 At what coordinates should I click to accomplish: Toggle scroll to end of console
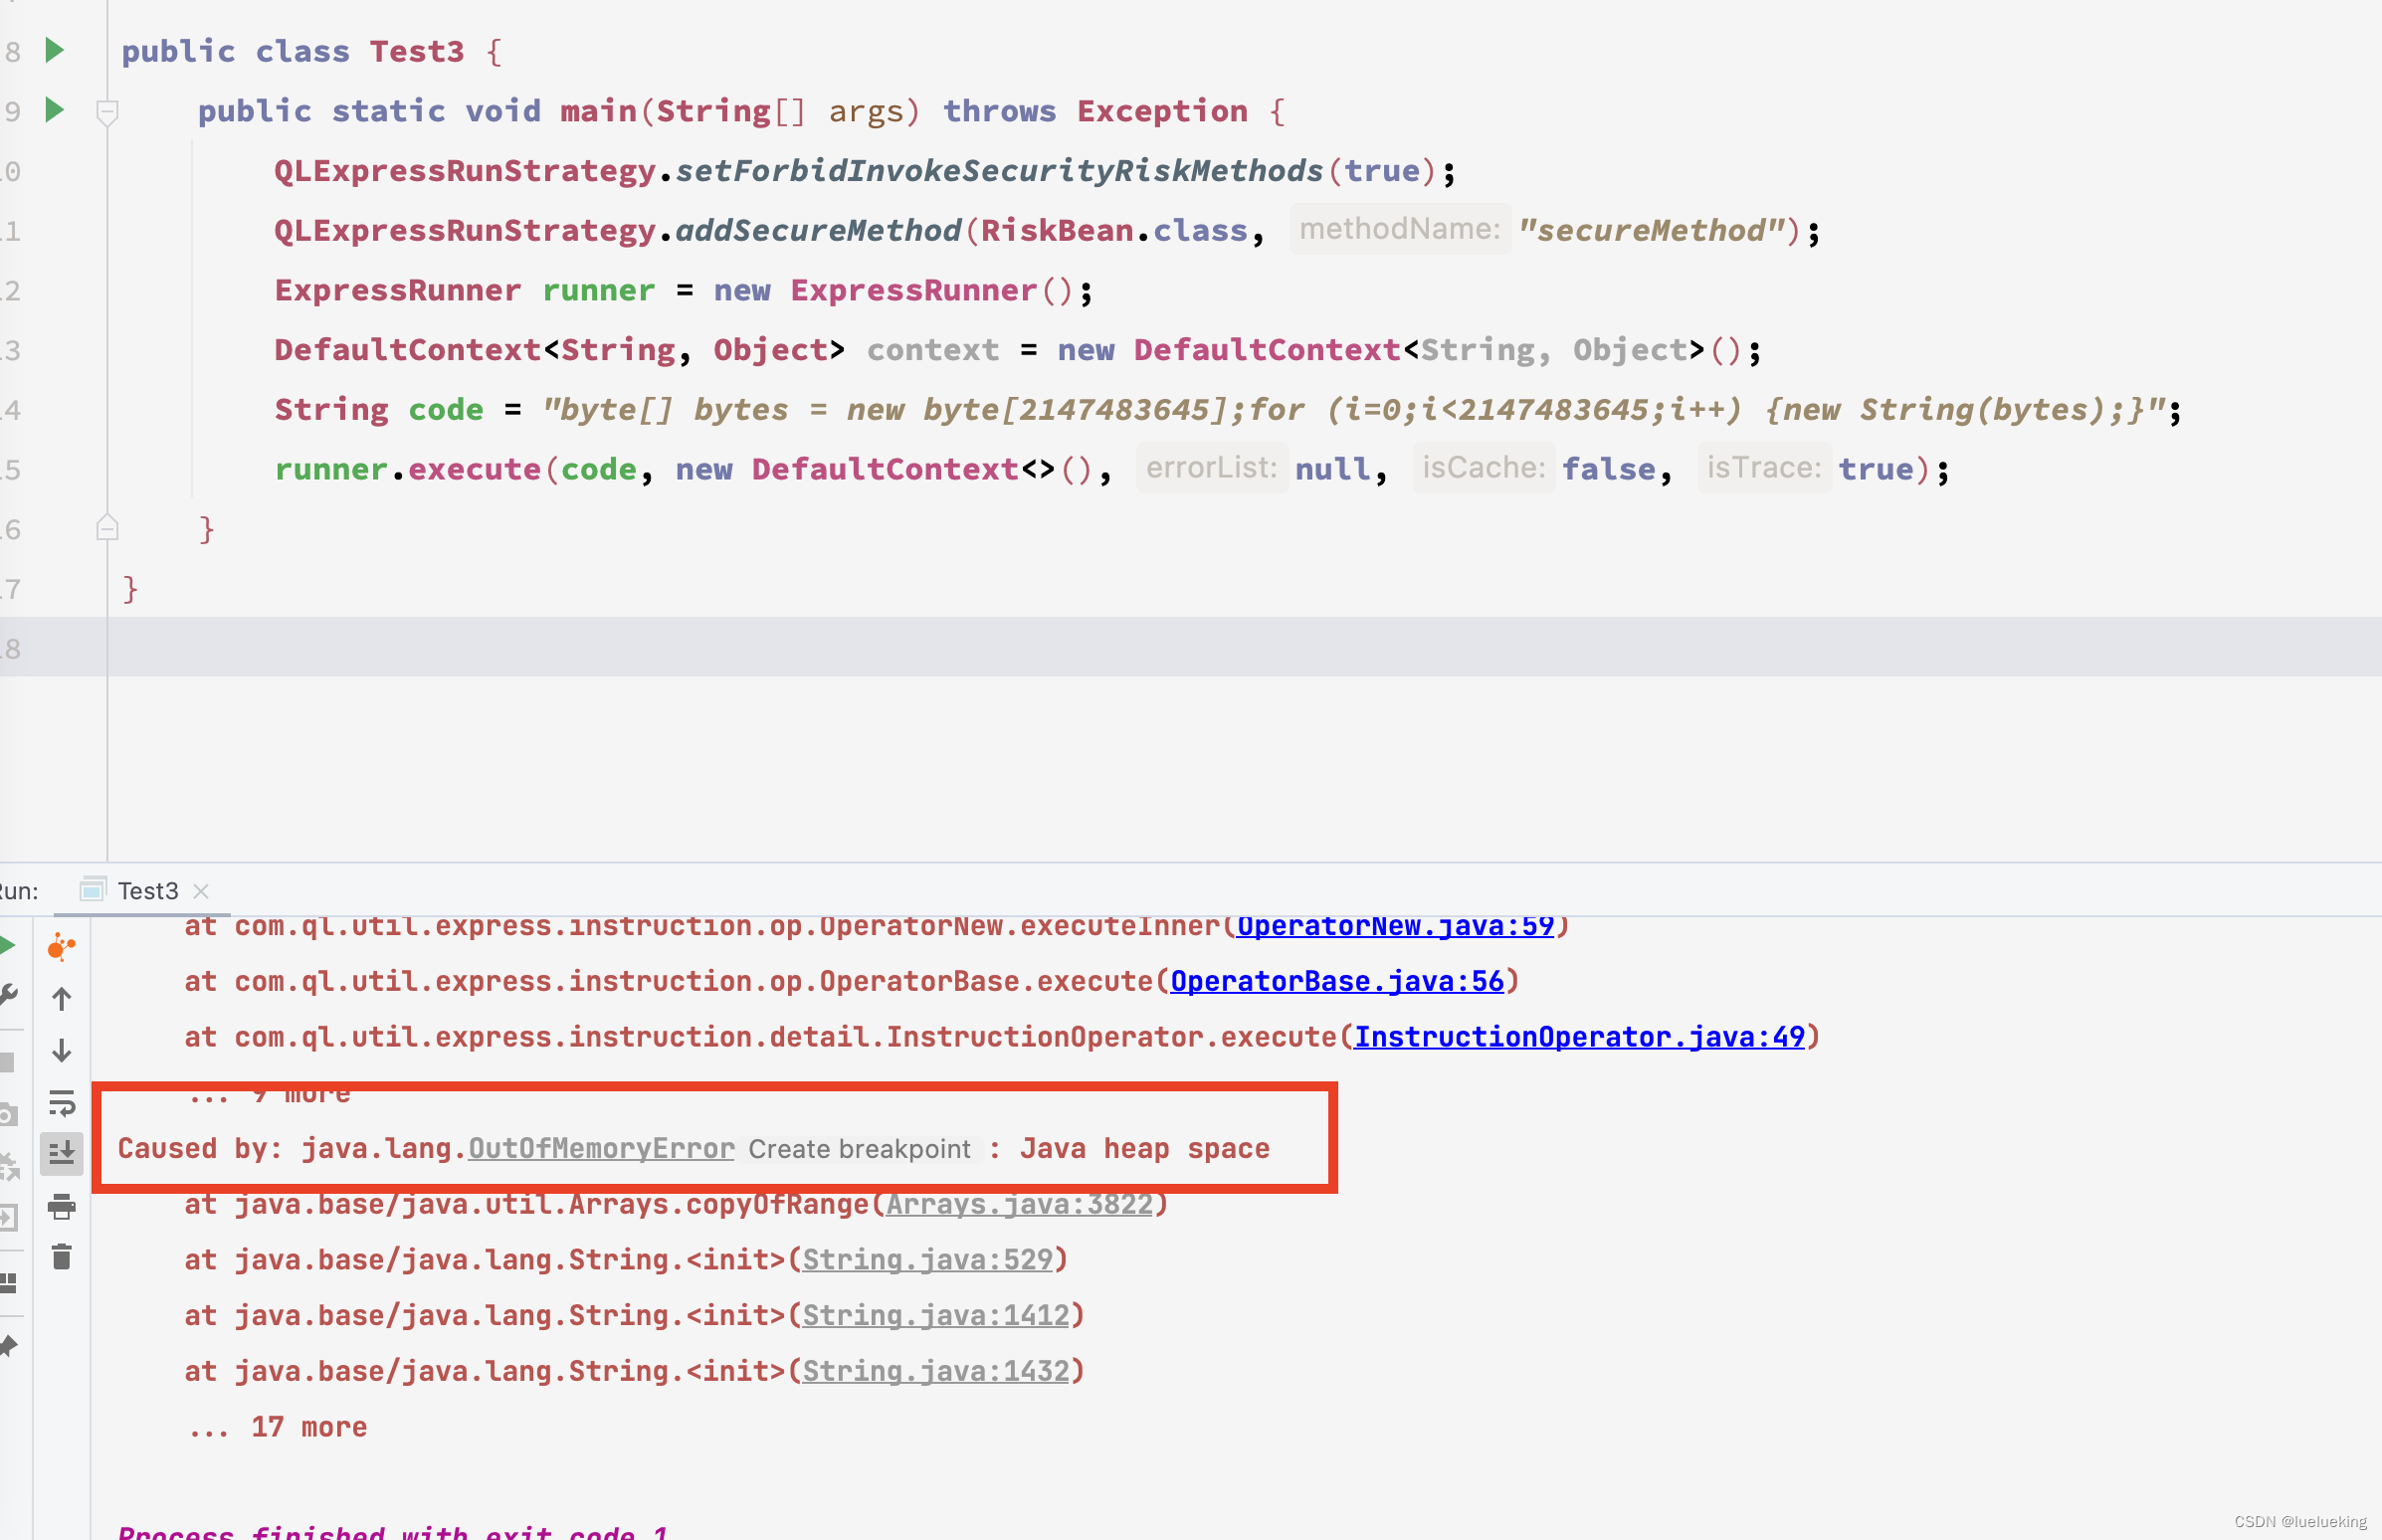tap(61, 1153)
